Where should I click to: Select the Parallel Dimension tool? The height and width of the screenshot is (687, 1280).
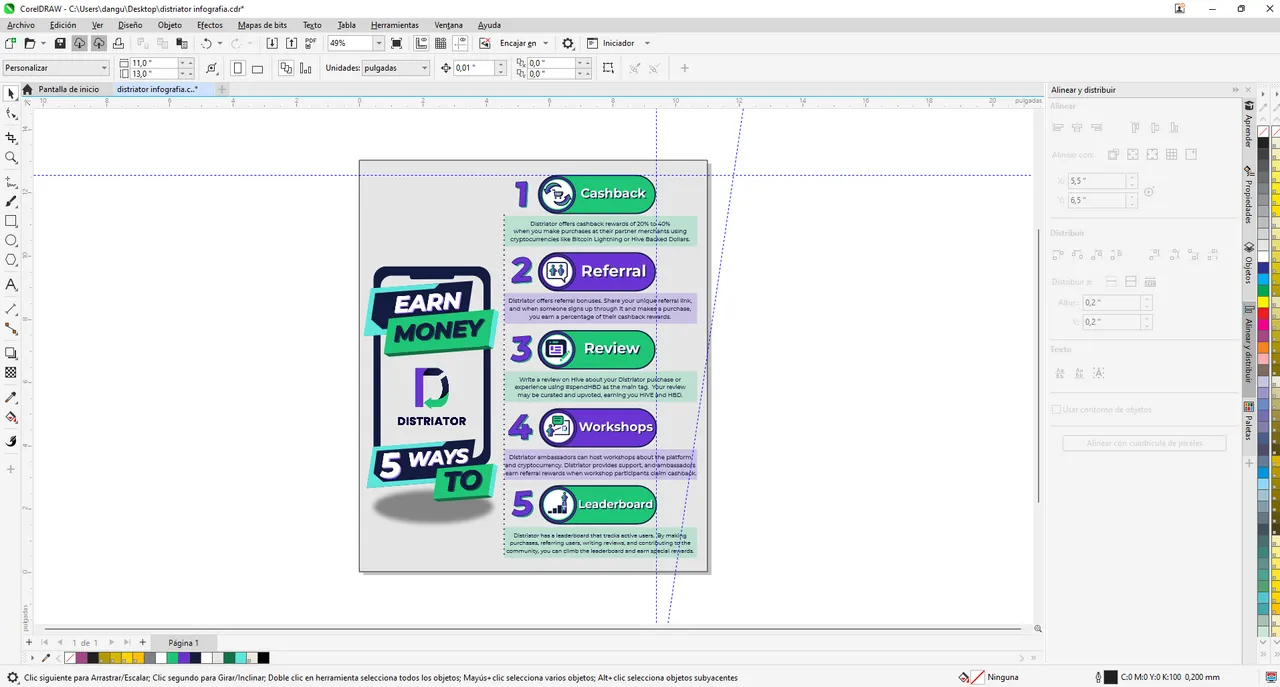pos(11,309)
